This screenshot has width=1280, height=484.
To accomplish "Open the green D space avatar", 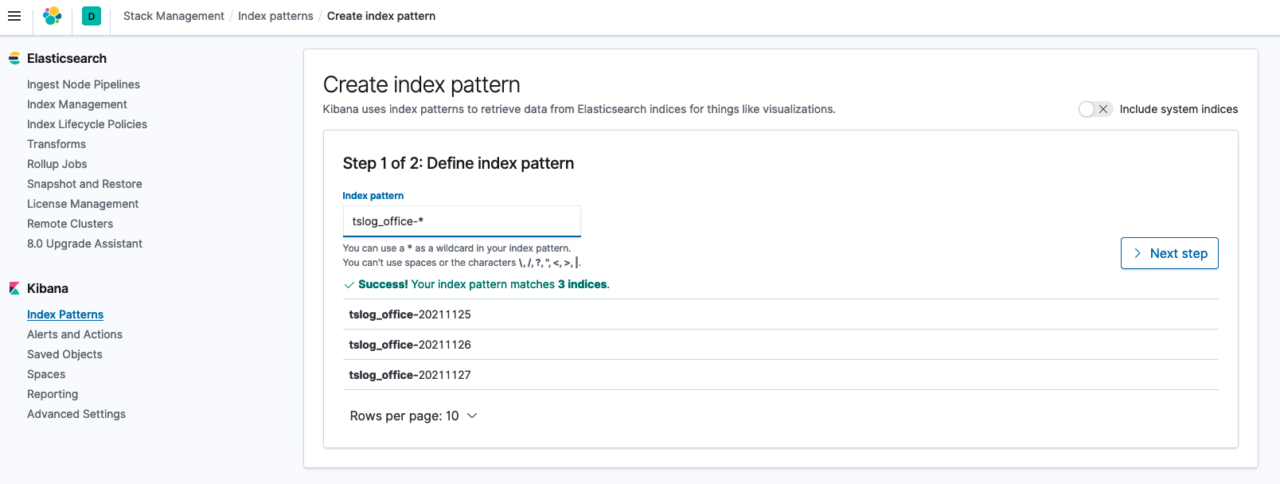I will coord(91,16).
